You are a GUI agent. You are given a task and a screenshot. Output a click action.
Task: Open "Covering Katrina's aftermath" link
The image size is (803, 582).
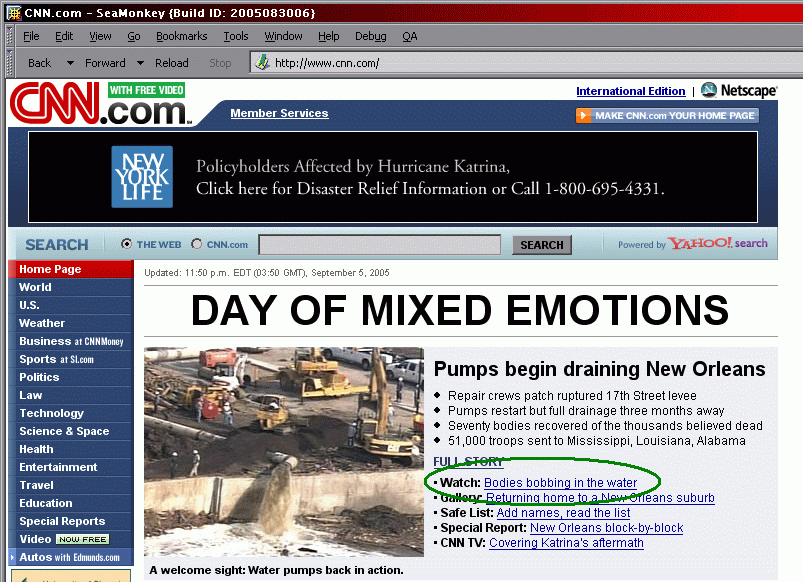[566, 543]
